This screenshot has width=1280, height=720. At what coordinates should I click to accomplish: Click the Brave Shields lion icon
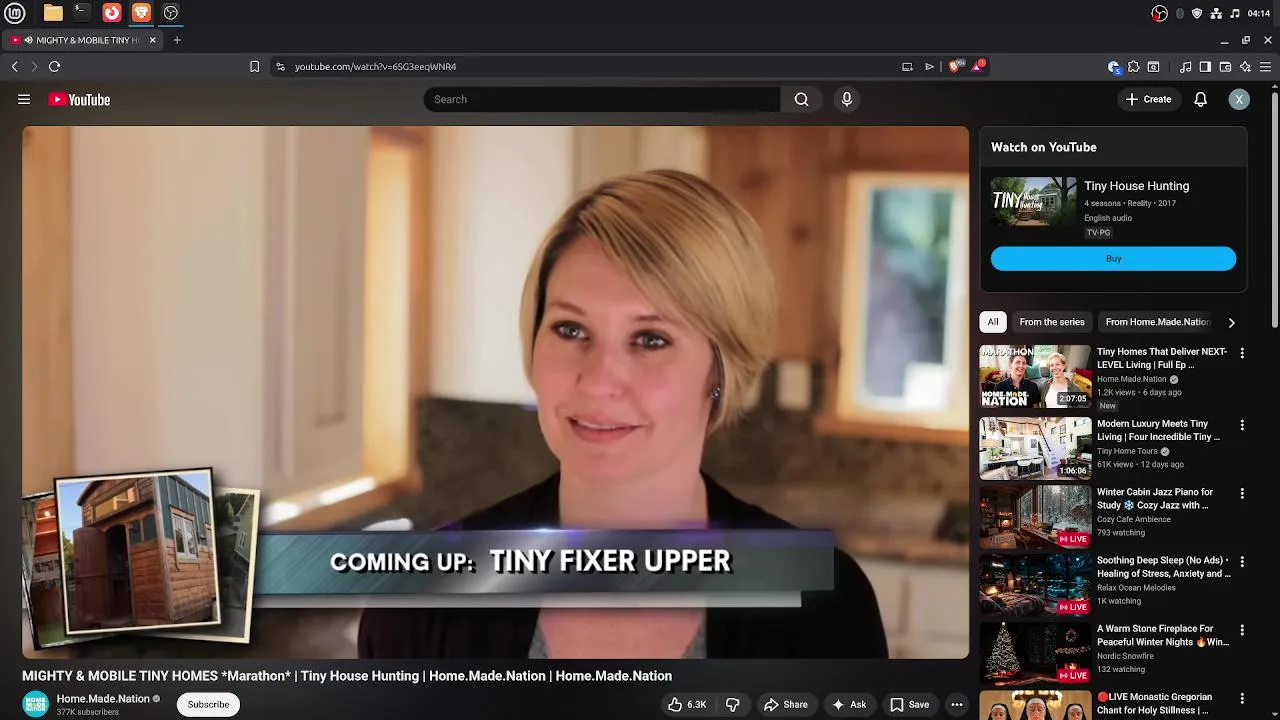[x=954, y=66]
